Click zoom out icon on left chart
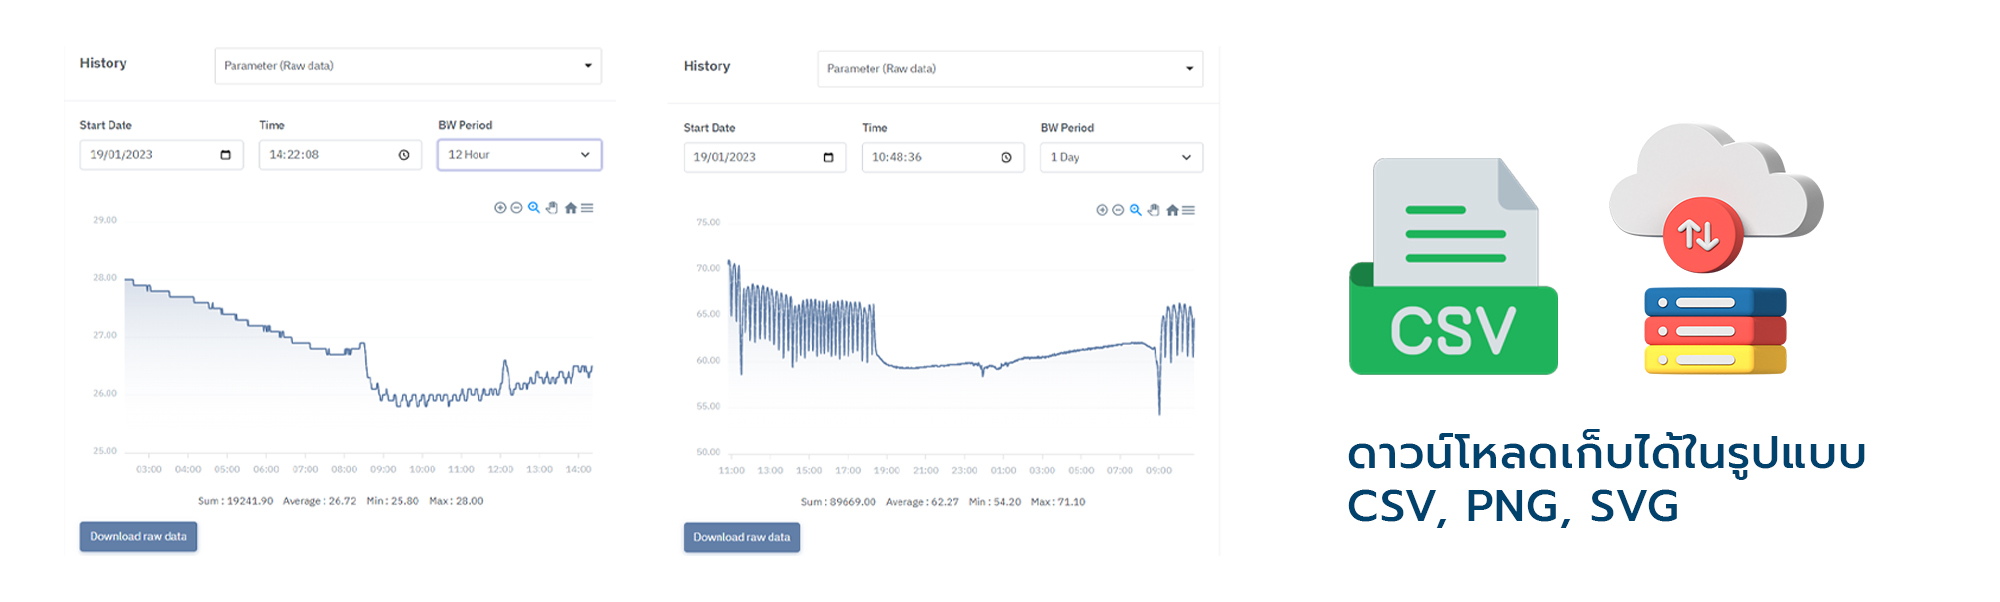The height and width of the screenshot is (602, 2000). (x=516, y=208)
